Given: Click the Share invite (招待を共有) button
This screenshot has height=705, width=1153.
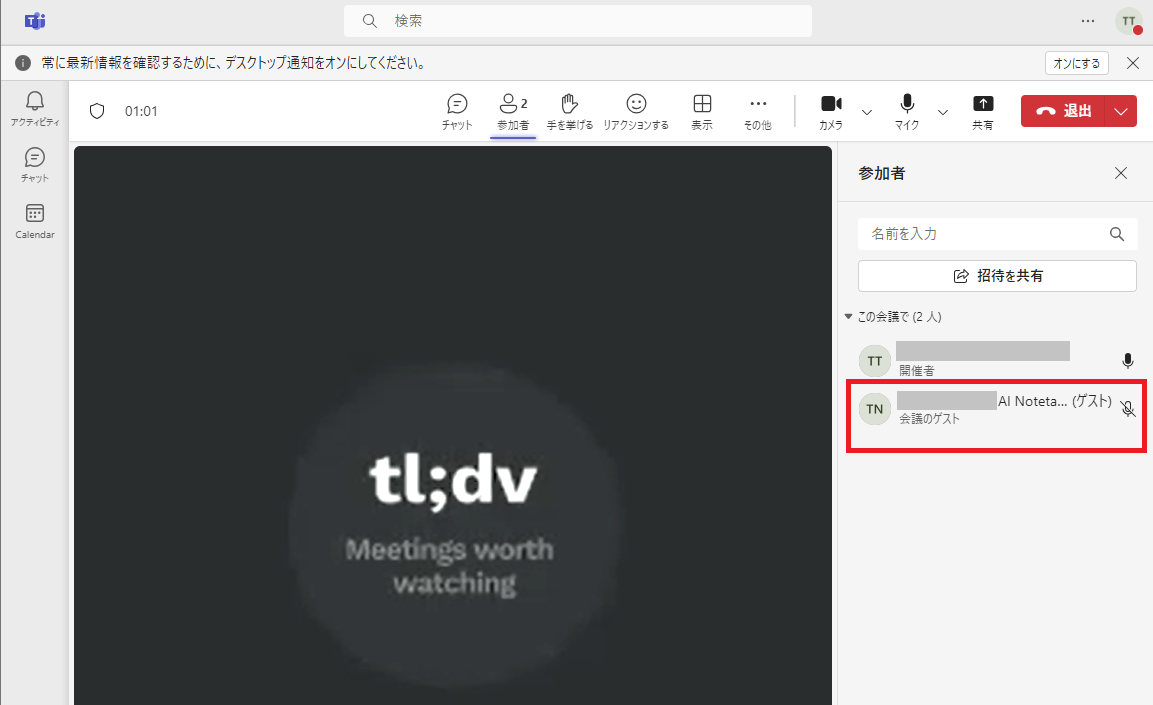Looking at the screenshot, I should [x=997, y=276].
